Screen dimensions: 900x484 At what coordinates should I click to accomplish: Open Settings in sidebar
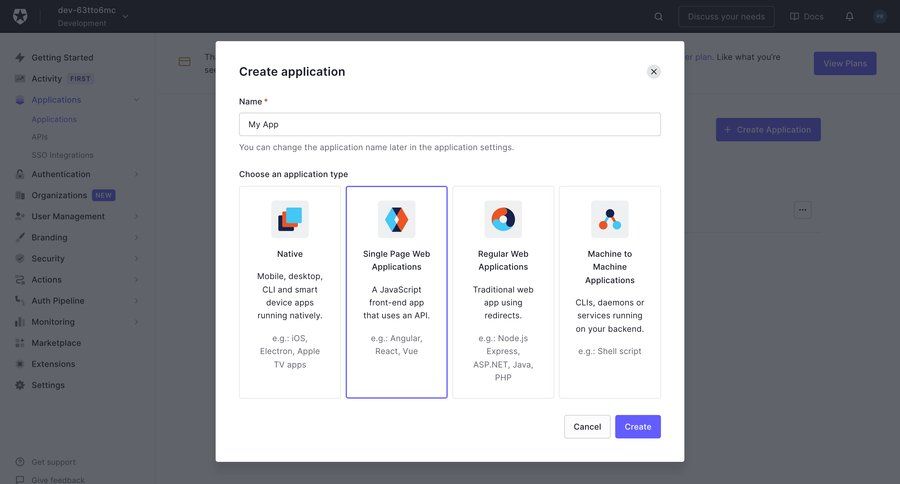[48, 385]
